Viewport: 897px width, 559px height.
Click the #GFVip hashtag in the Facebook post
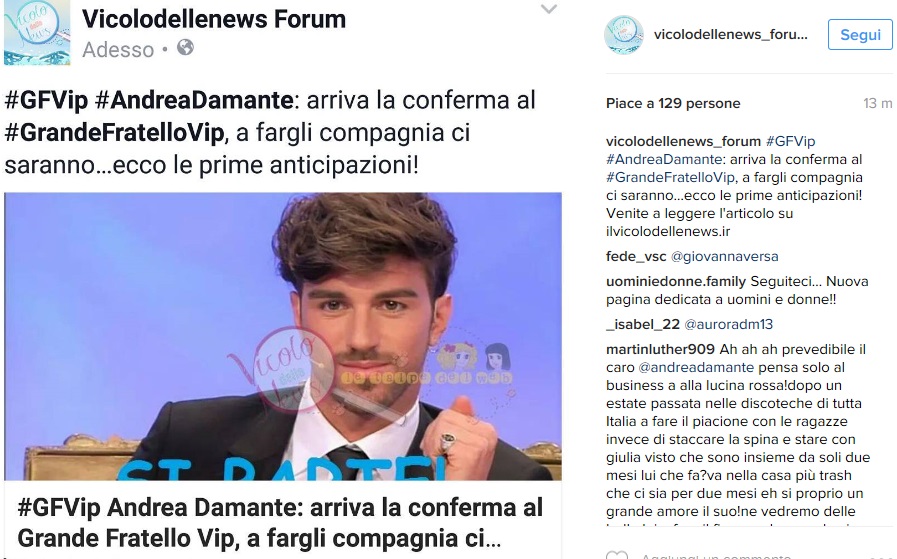point(46,101)
